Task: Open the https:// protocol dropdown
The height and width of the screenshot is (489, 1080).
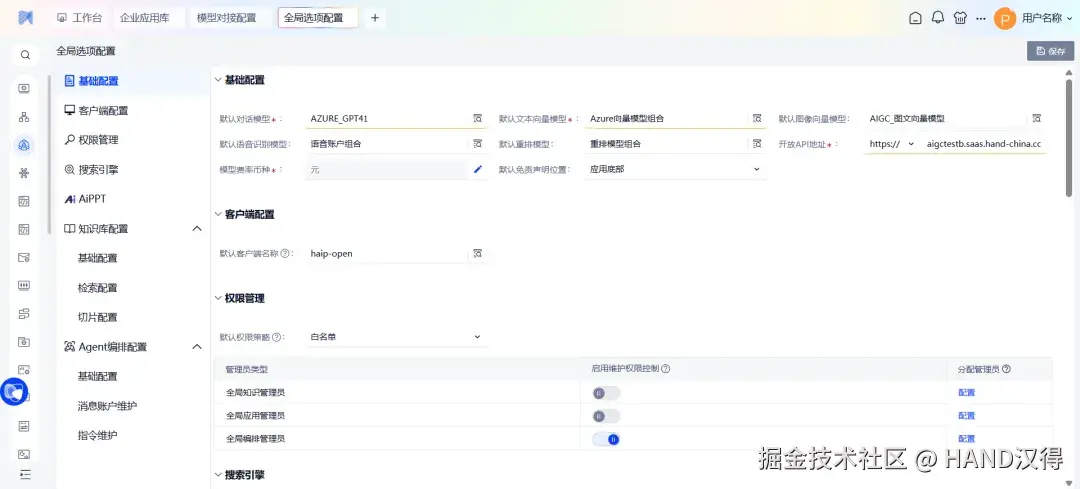Action: [x=891, y=144]
